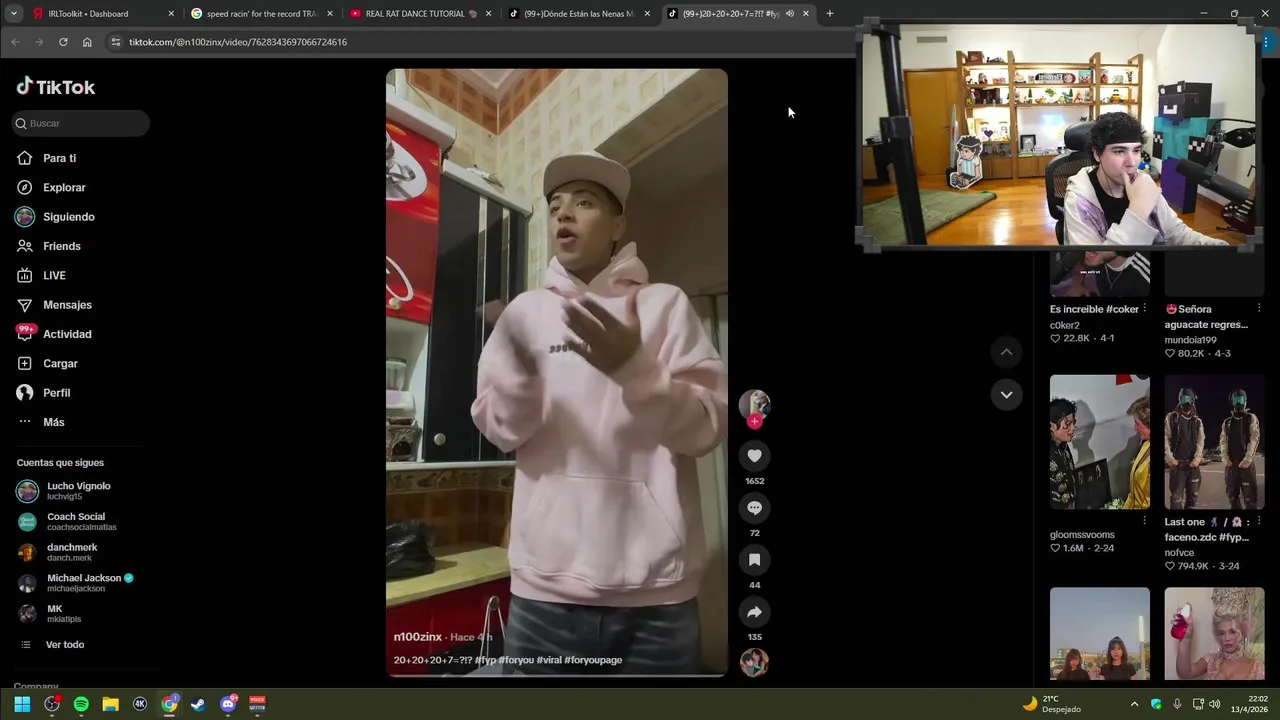Click the #foryoupage hashtag in caption

593,660
